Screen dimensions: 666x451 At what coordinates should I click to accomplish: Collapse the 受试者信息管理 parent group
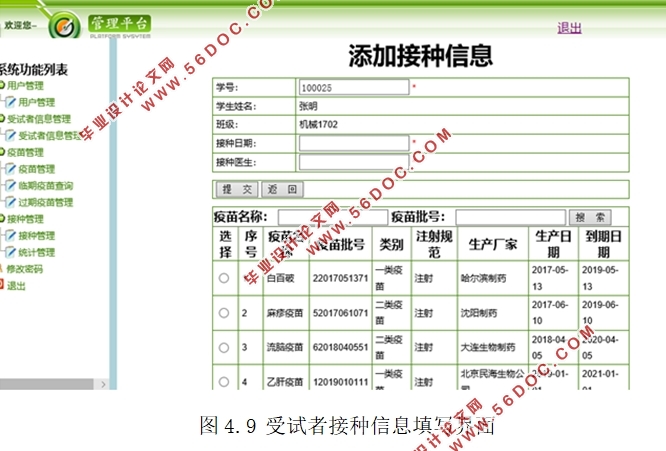click(x=2, y=119)
